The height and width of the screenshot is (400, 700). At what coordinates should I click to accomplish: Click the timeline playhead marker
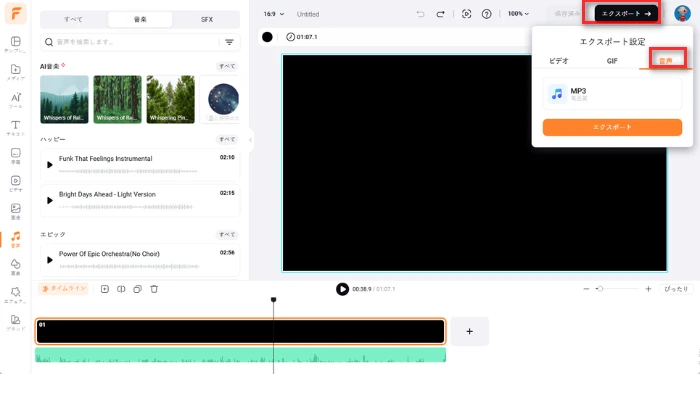tap(274, 300)
